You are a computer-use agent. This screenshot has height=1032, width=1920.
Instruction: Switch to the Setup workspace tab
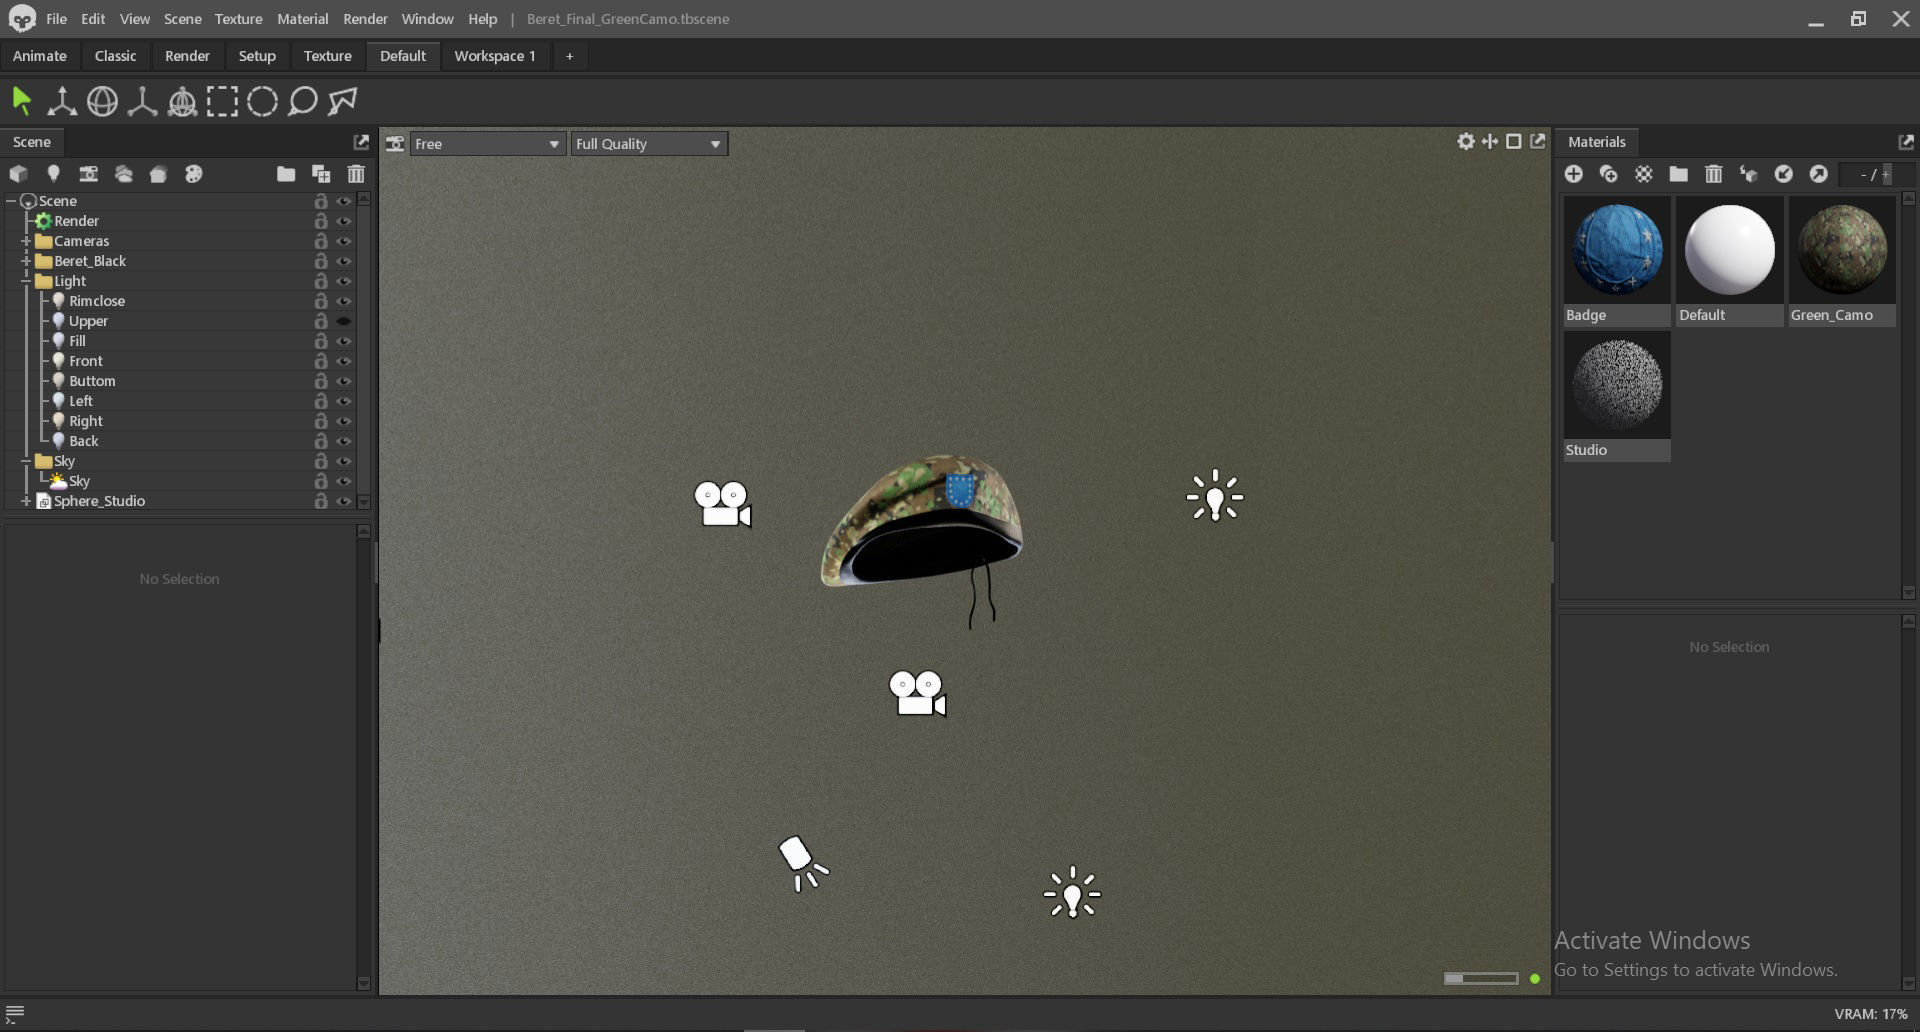click(x=257, y=56)
